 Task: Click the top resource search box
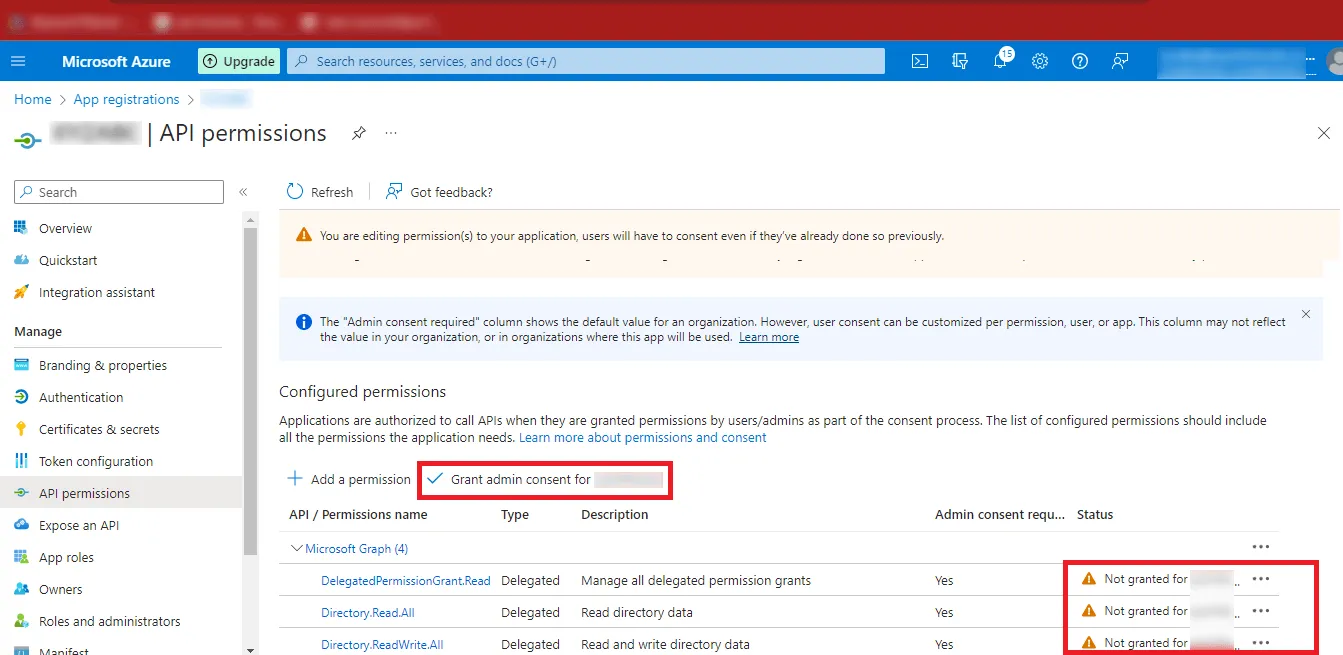pos(585,61)
